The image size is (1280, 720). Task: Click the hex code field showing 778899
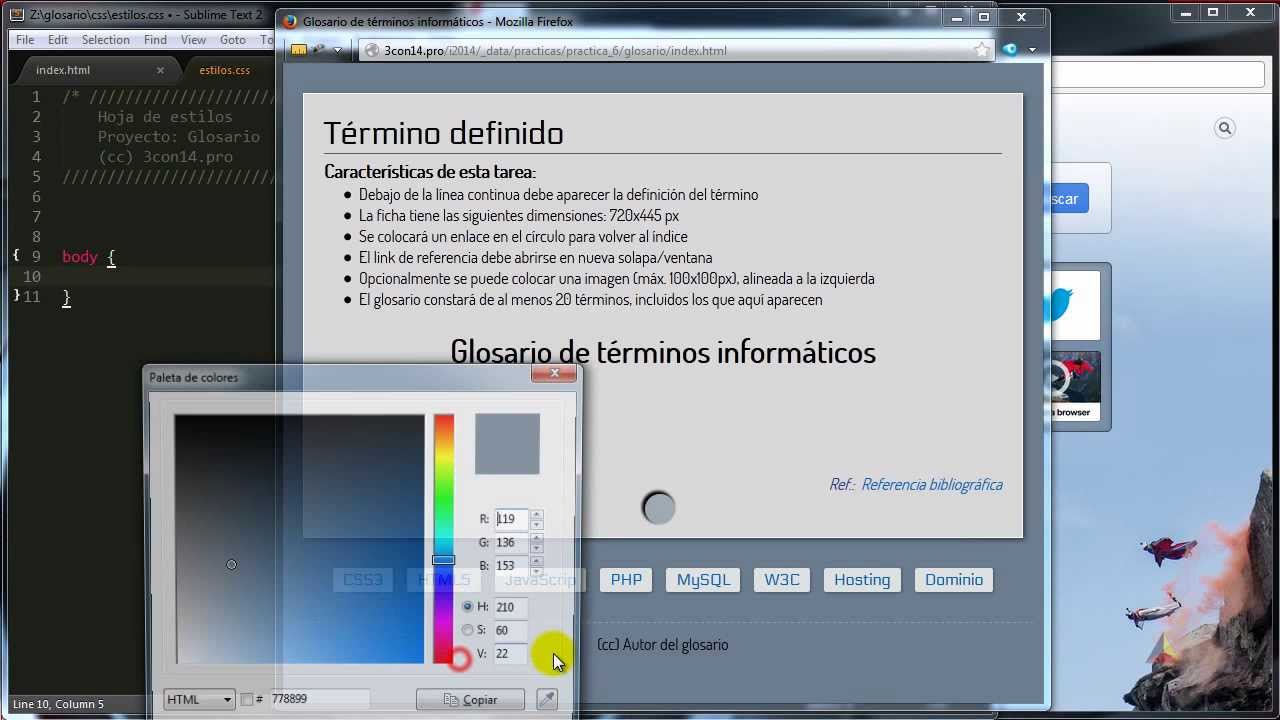pos(319,699)
